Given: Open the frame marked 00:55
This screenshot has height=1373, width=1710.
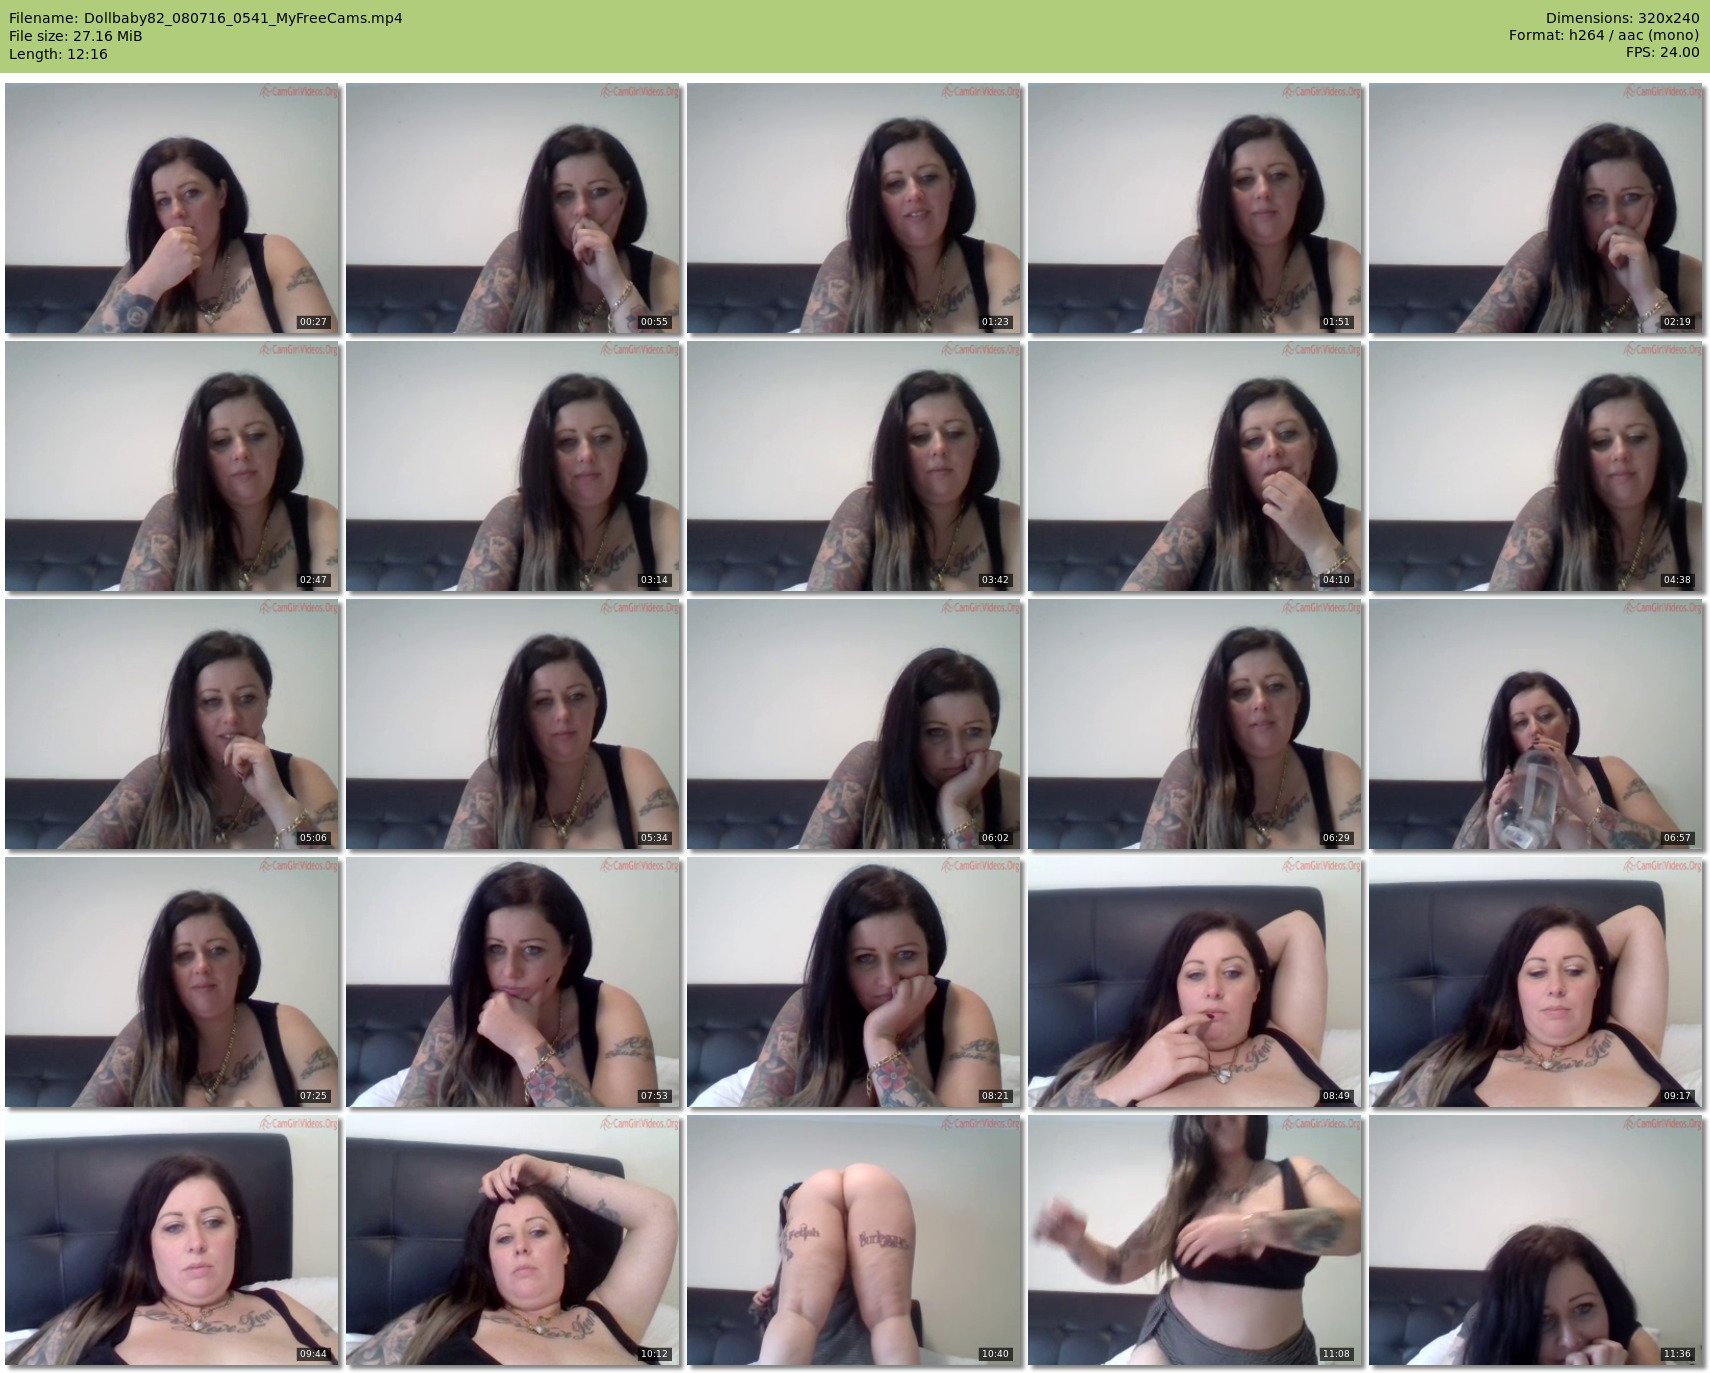Looking at the screenshot, I should pyautogui.click(x=513, y=208).
